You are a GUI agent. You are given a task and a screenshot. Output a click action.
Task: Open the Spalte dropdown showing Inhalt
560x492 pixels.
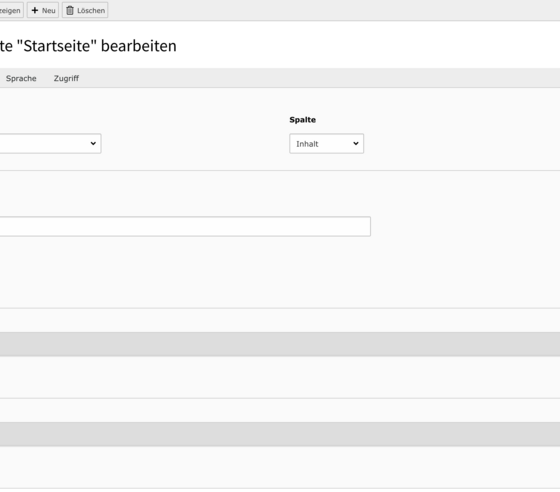pos(326,144)
